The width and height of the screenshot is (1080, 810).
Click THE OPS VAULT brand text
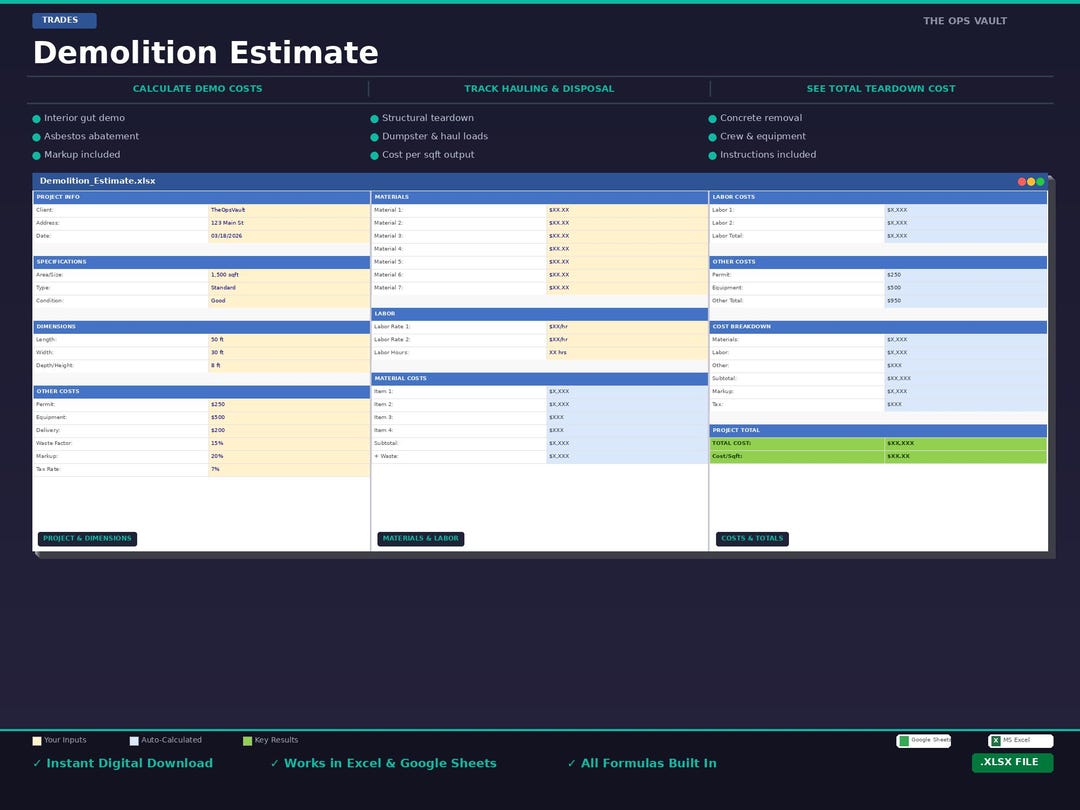tap(965, 21)
